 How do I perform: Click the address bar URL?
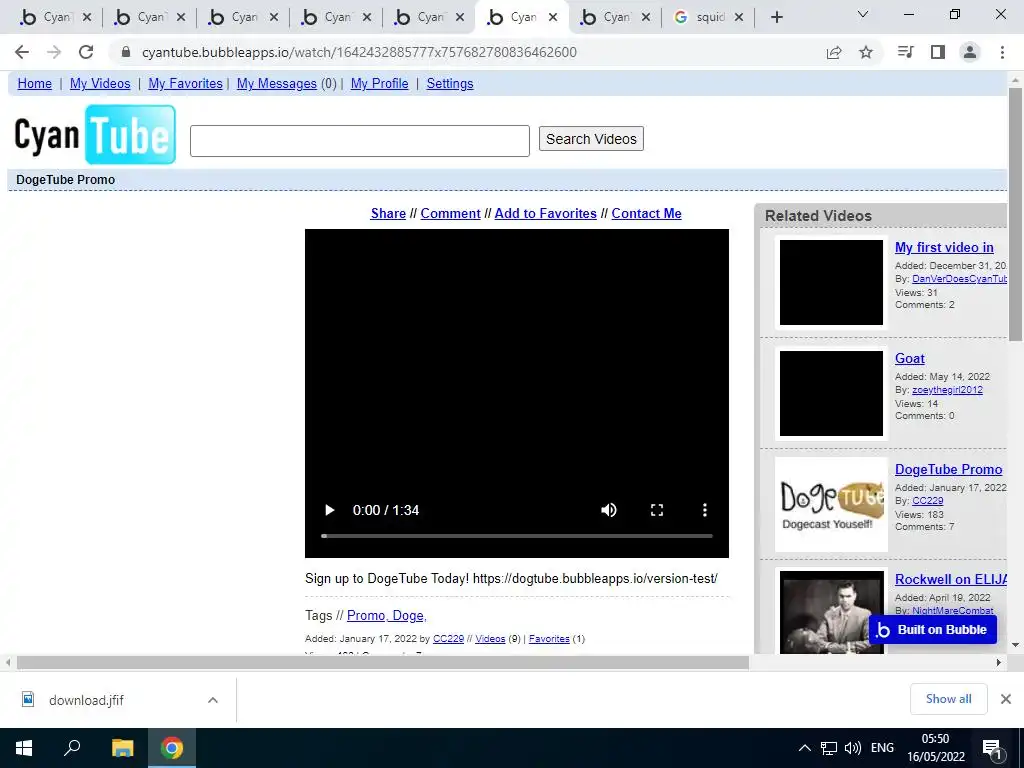(359, 52)
